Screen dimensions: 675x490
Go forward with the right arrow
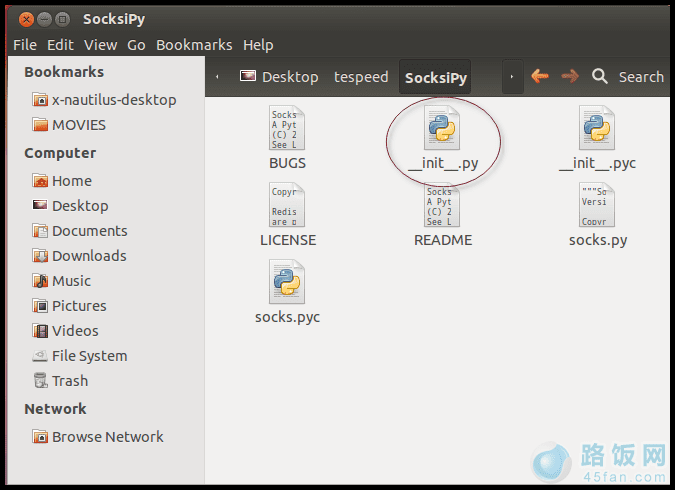[570, 76]
